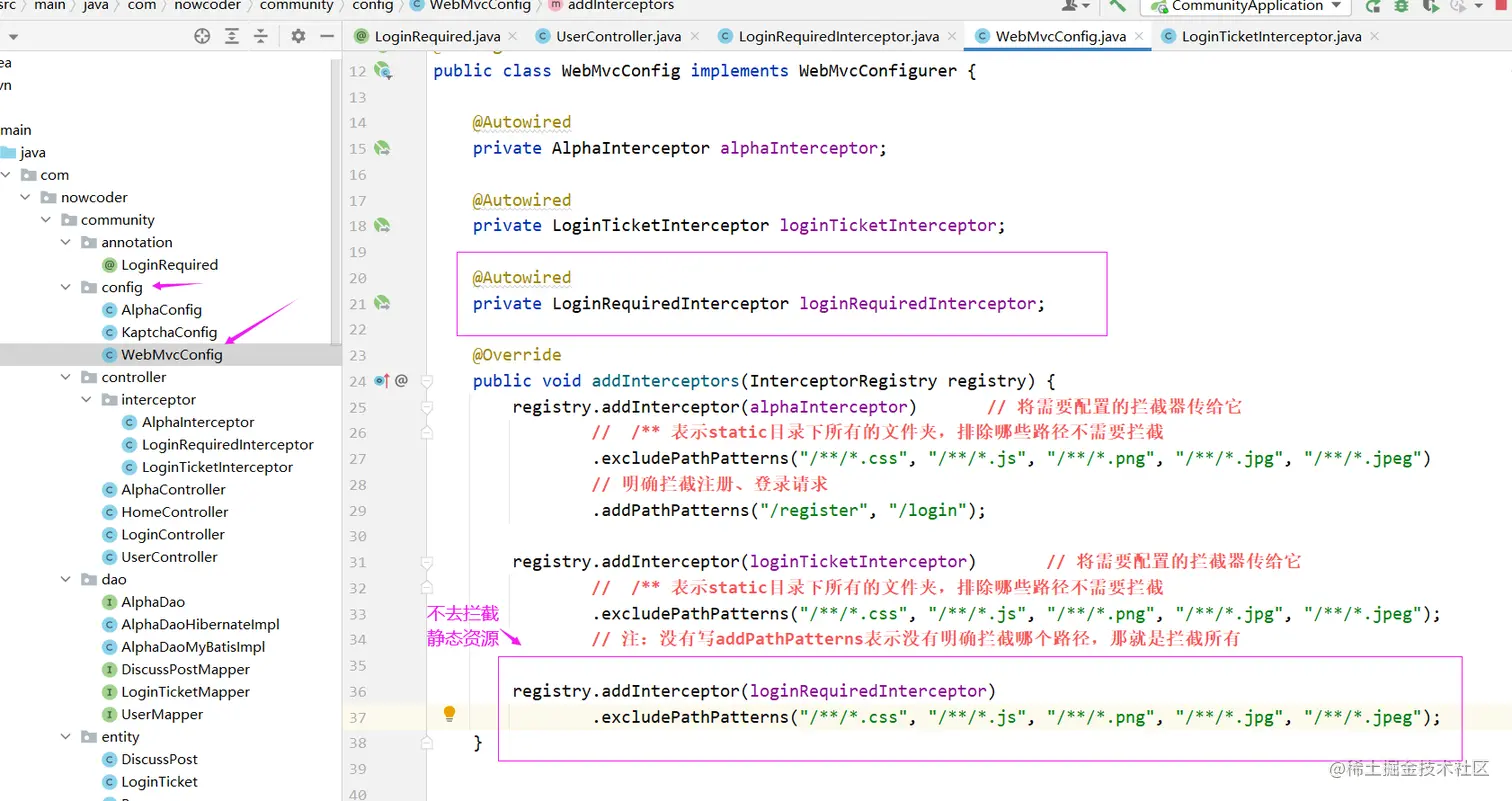Click WebMvcConfigurer in the class declaration
The height and width of the screenshot is (801, 1512).
click(x=877, y=71)
